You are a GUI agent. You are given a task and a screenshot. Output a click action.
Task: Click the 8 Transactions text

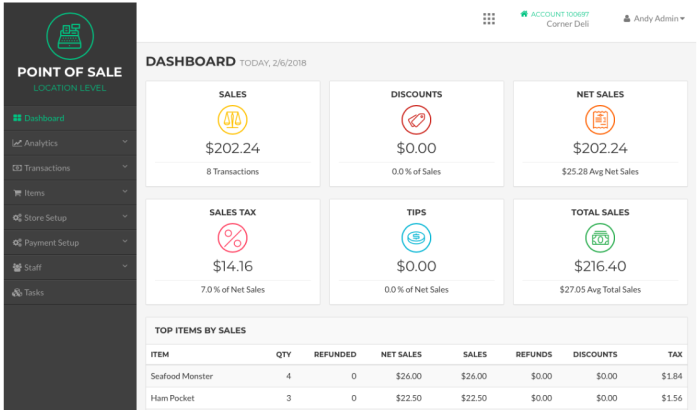(233, 172)
